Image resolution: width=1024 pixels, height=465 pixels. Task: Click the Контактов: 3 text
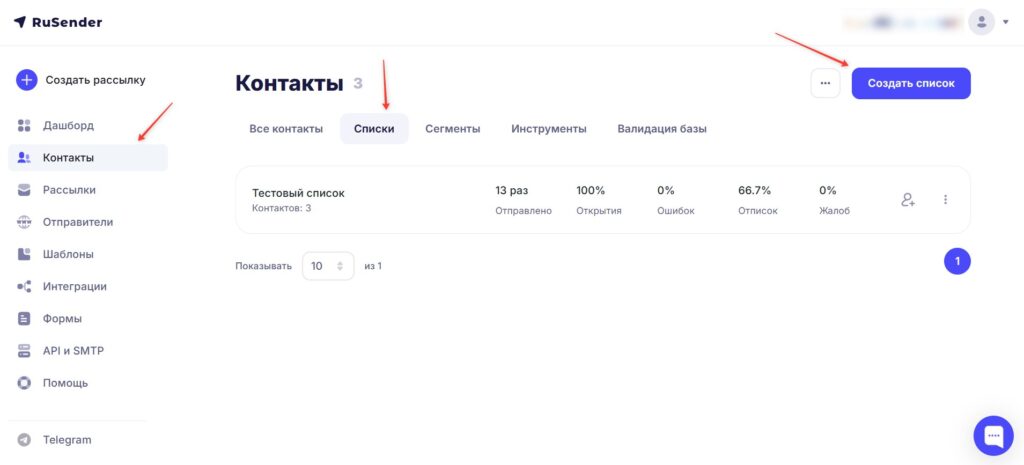(281, 208)
